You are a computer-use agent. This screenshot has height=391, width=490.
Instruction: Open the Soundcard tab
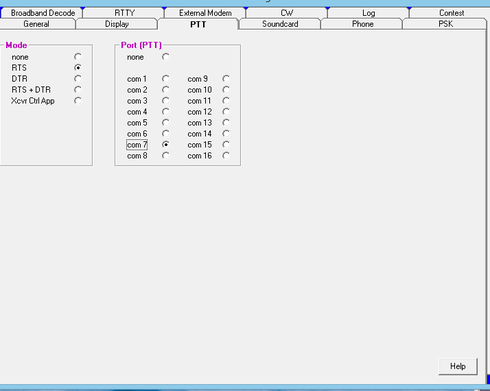(x=280, y=24)
